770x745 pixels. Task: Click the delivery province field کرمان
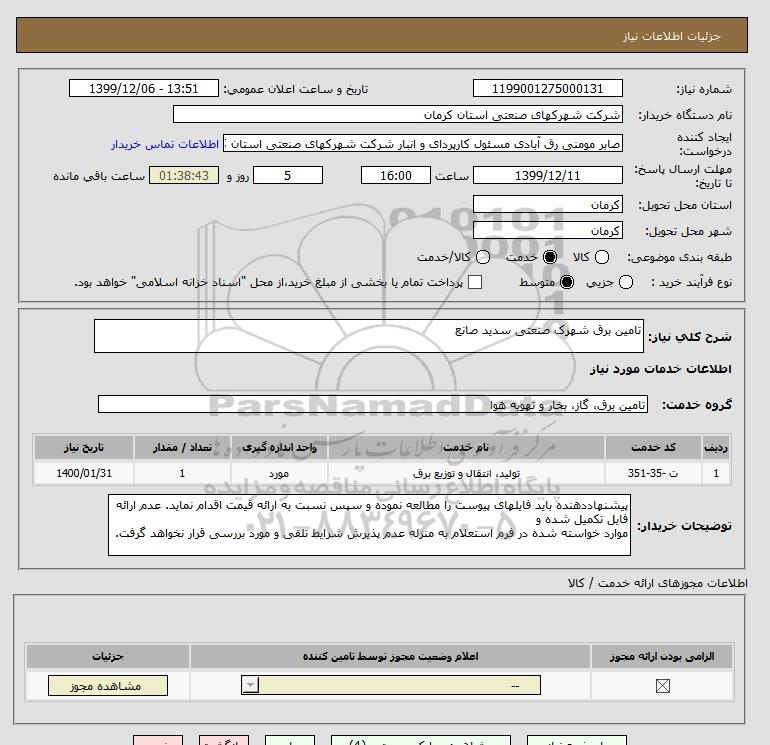tap(548, 204)
